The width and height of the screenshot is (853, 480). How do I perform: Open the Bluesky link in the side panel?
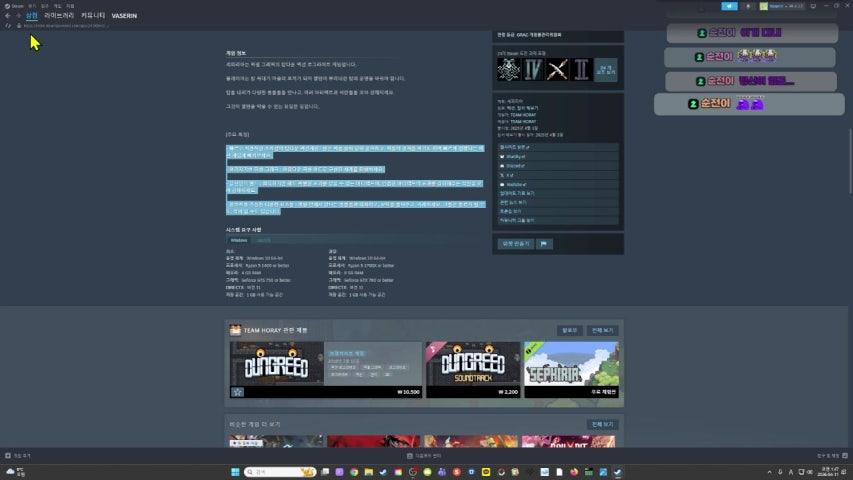click(558, 156)
